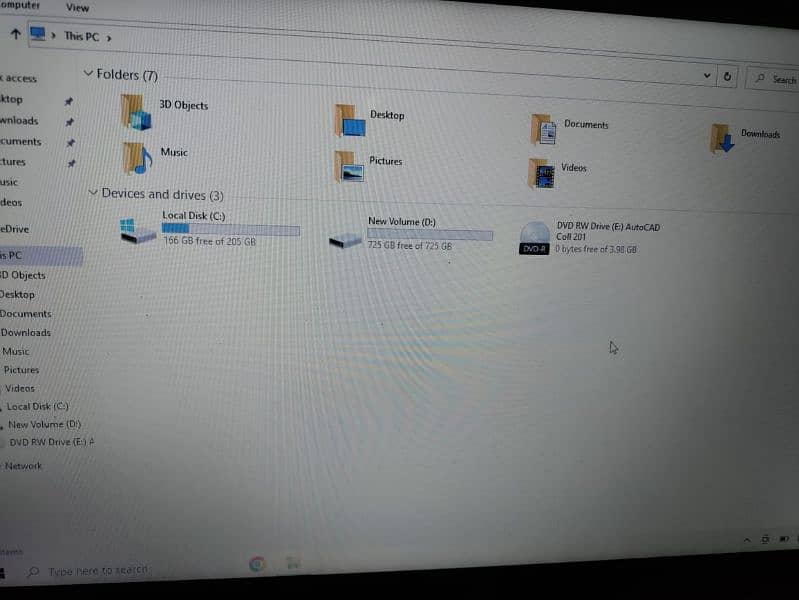Open the 3D Objects folder icon
Image resolution: width=799 pixels, height=600 pixels.
pos(136,112)
